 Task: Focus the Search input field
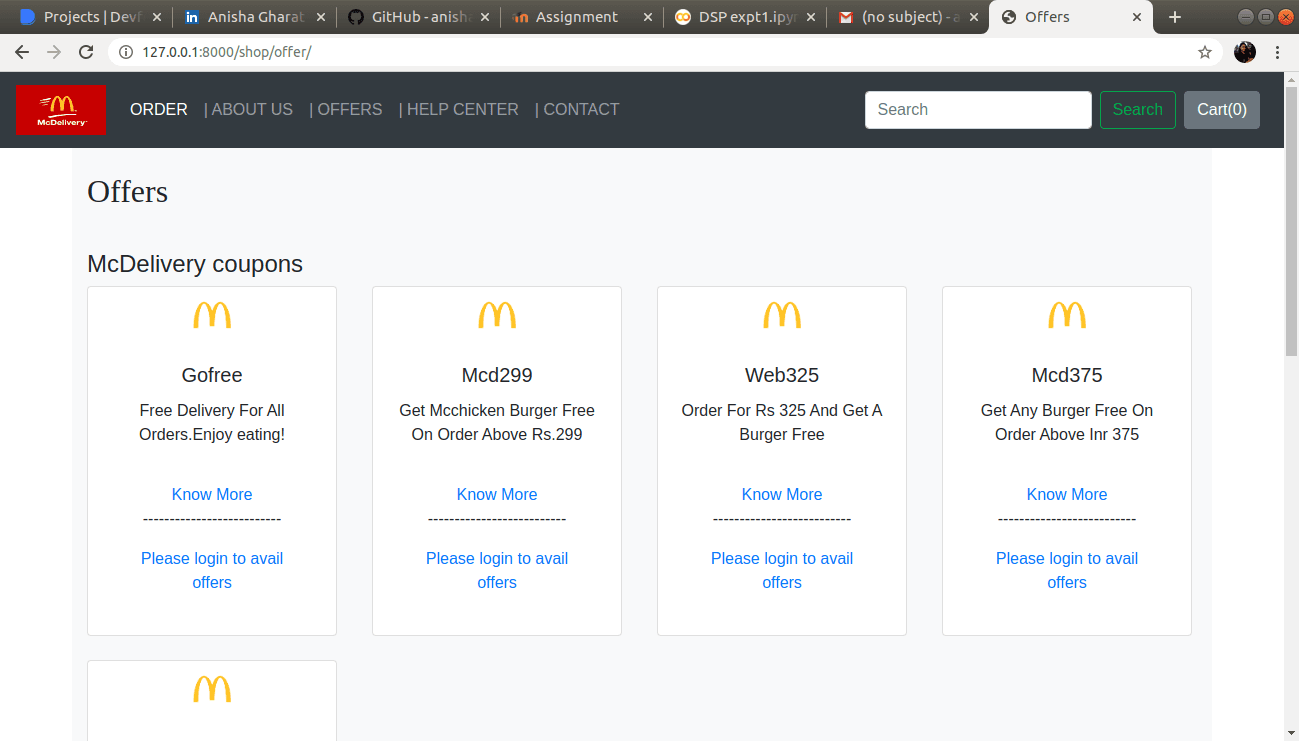978,110
